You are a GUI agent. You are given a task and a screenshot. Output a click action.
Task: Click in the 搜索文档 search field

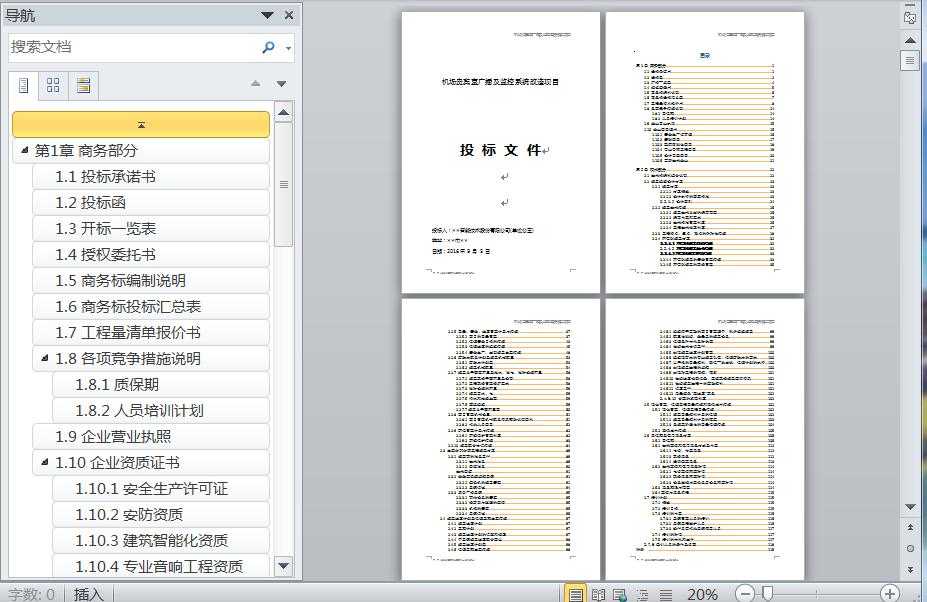pos(130,47)
